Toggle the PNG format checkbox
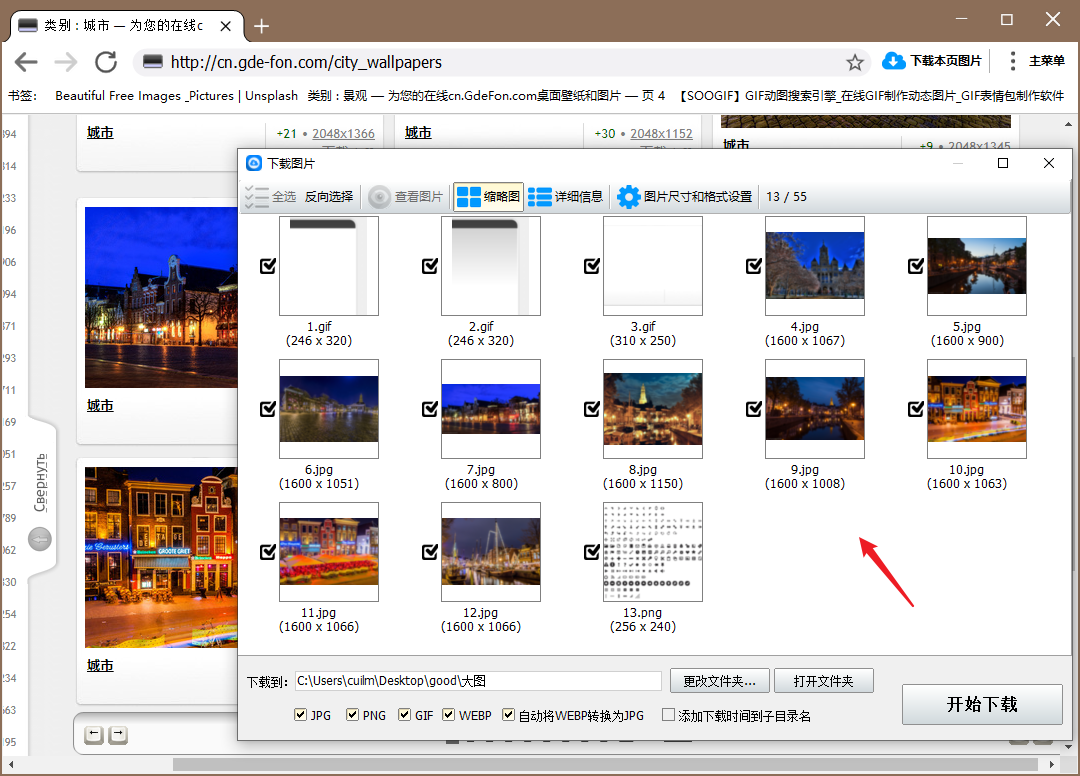This screenshot has width=1080, height=776. point(352,715)
